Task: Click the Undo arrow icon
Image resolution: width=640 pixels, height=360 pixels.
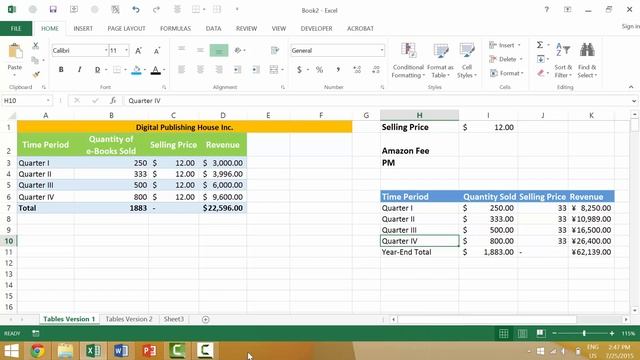Action: (x=136, y=9)
